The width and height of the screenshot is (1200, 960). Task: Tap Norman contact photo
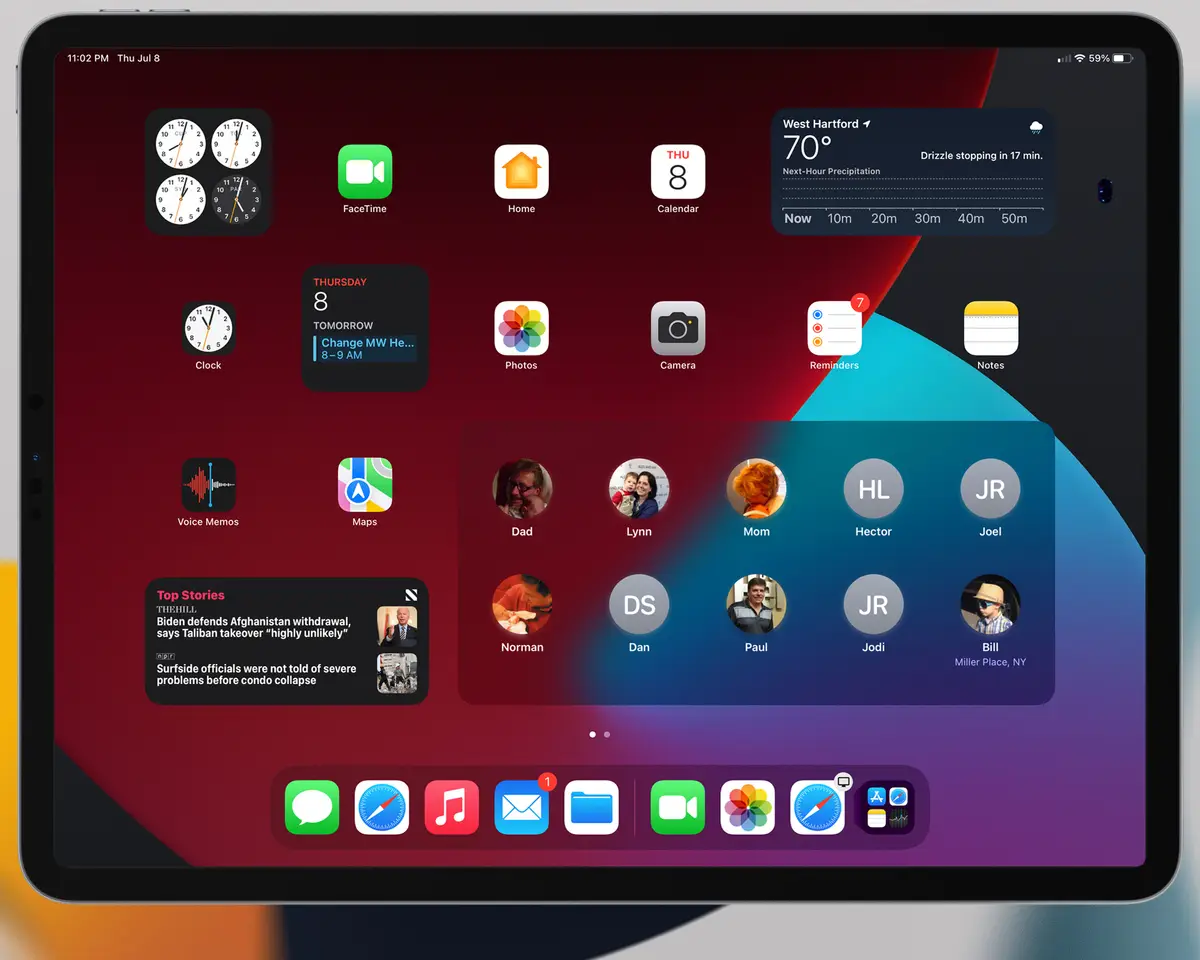coord(522,604)
